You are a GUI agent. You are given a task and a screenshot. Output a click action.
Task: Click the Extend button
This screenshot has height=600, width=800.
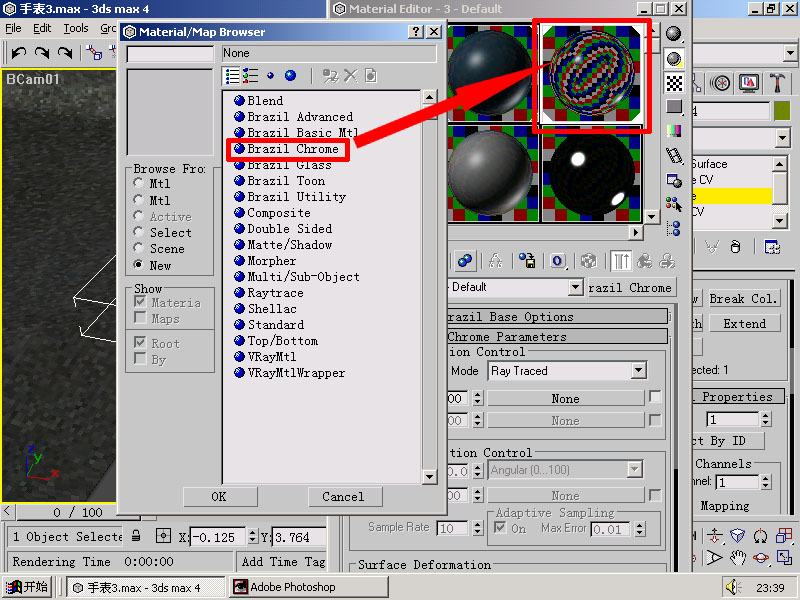[743, 323]
